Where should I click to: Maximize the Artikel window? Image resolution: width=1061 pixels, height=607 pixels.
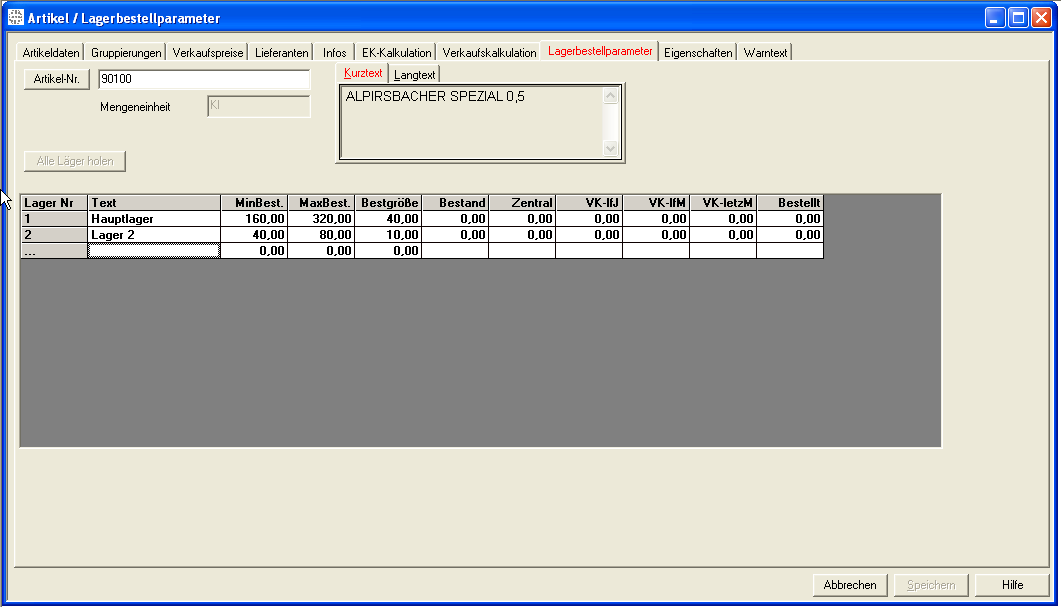[1017, 18]
